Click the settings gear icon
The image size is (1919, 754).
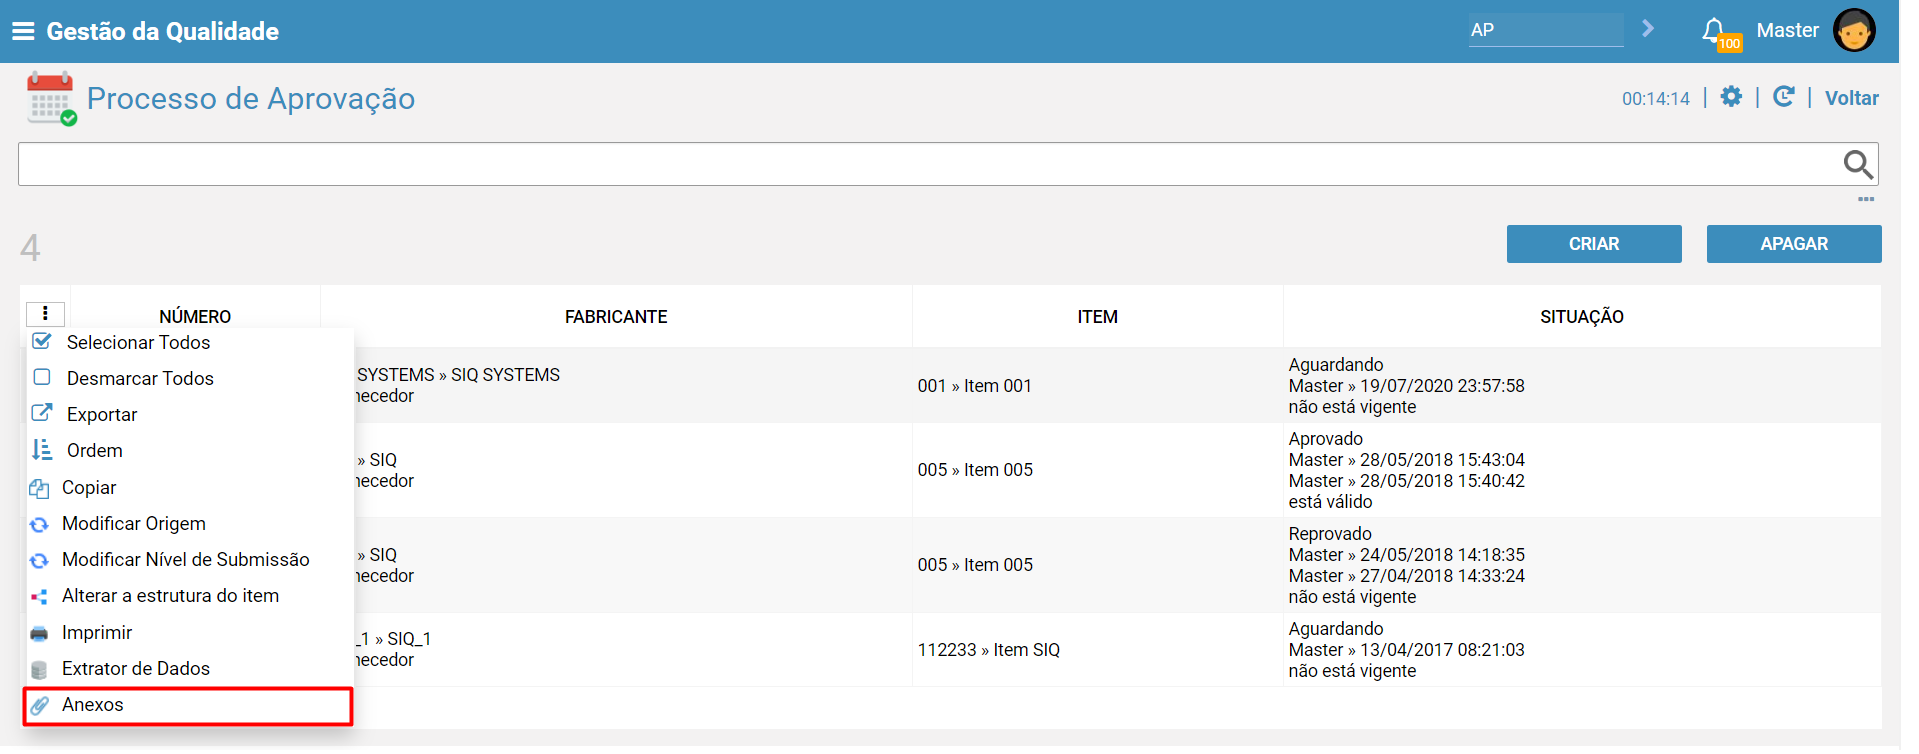[1731, 97]
